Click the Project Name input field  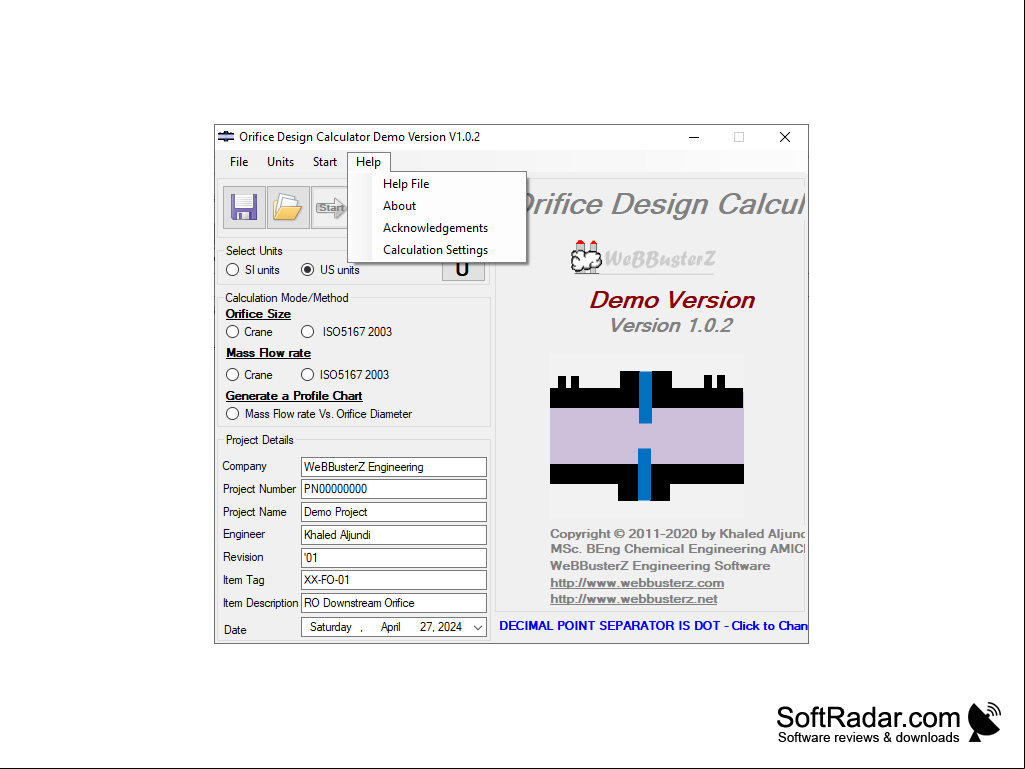pos(394,512)
